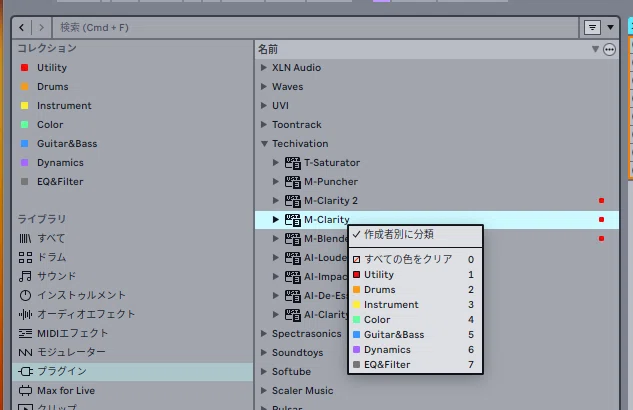Collapse the Techivation folder
The image size is (633, 410).
264,143
